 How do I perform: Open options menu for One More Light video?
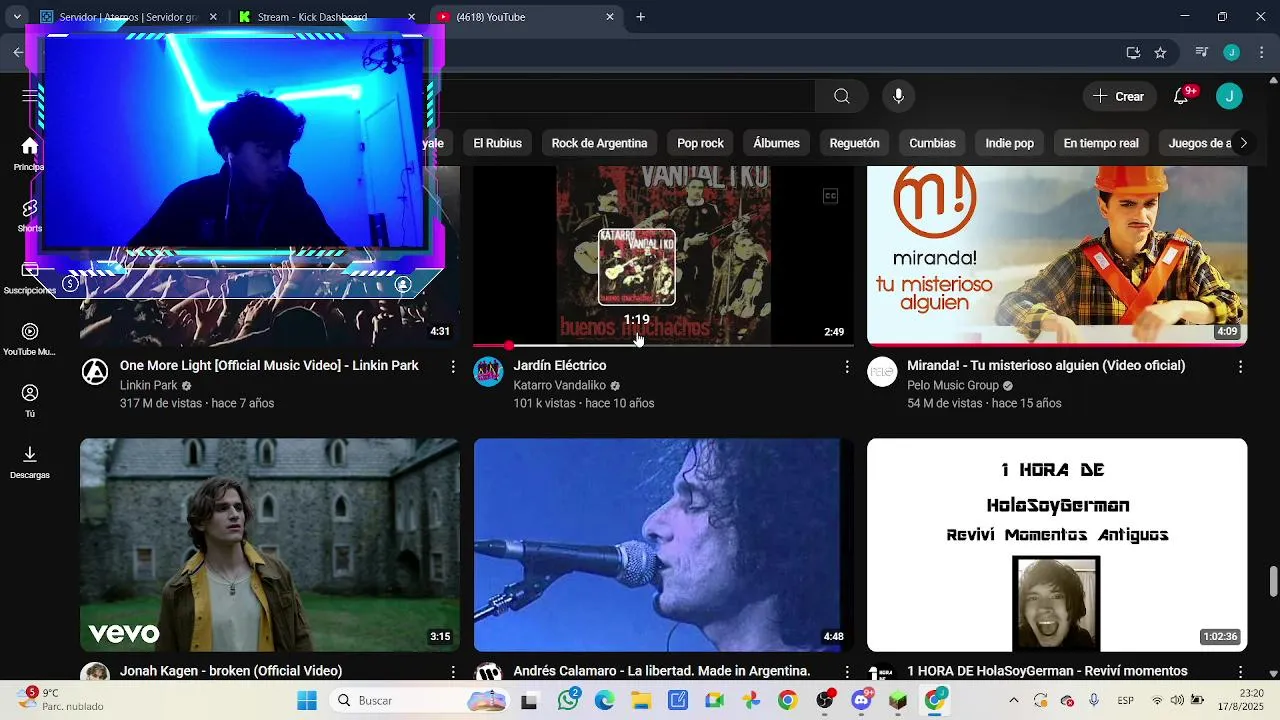(453, 367)
